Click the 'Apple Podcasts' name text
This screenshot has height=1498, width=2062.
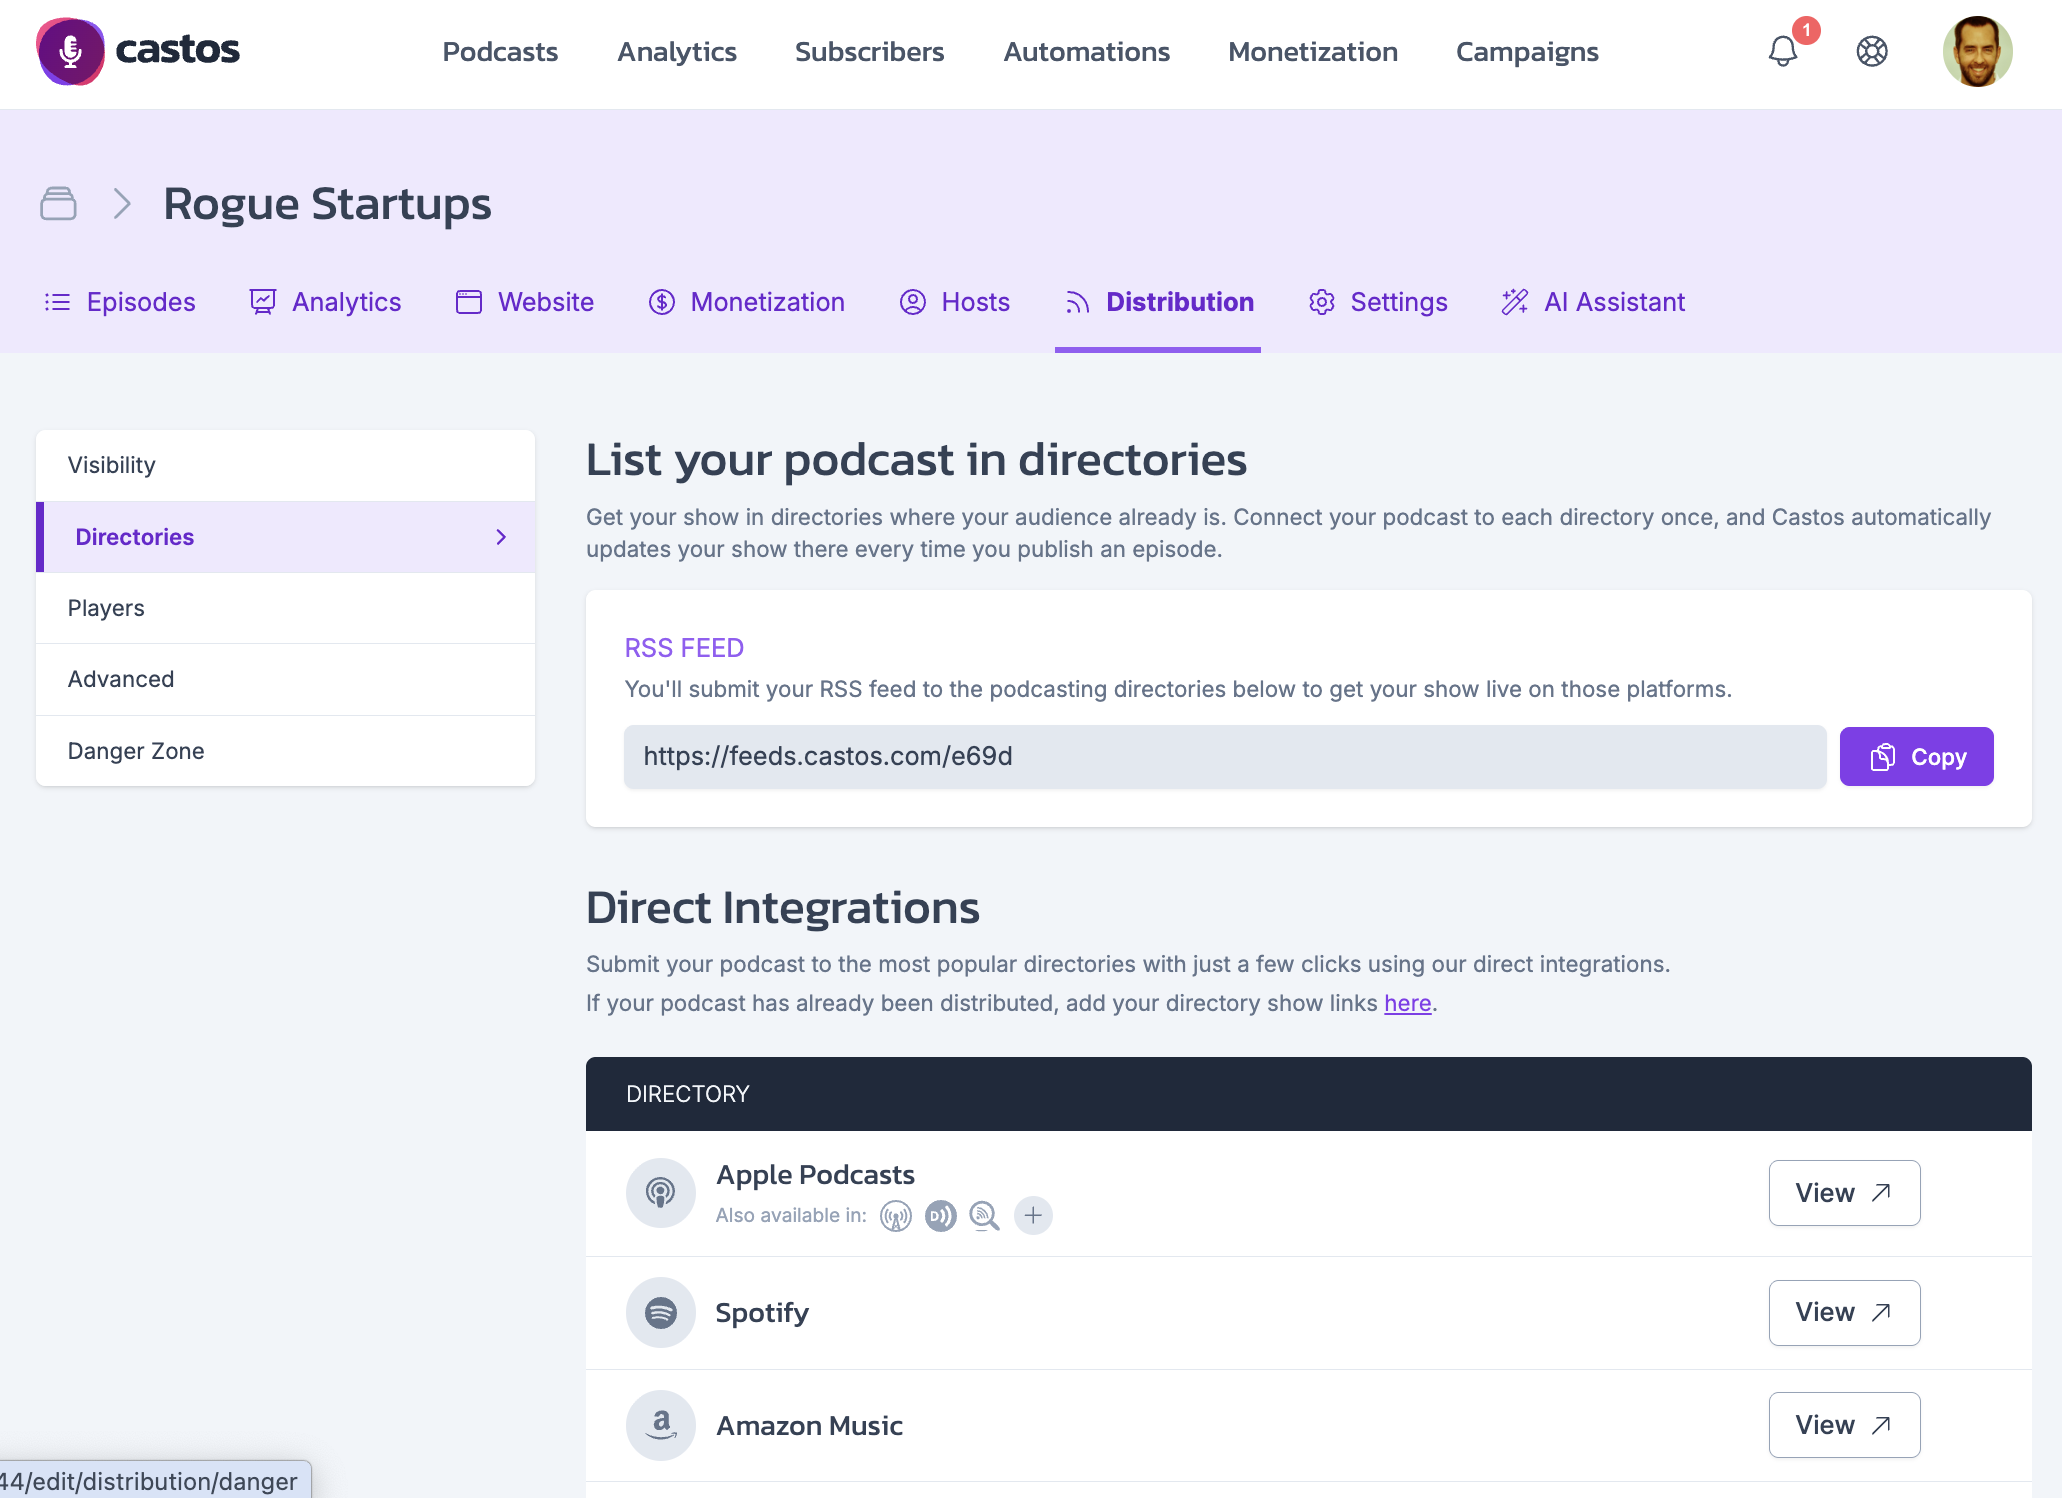815,1174
